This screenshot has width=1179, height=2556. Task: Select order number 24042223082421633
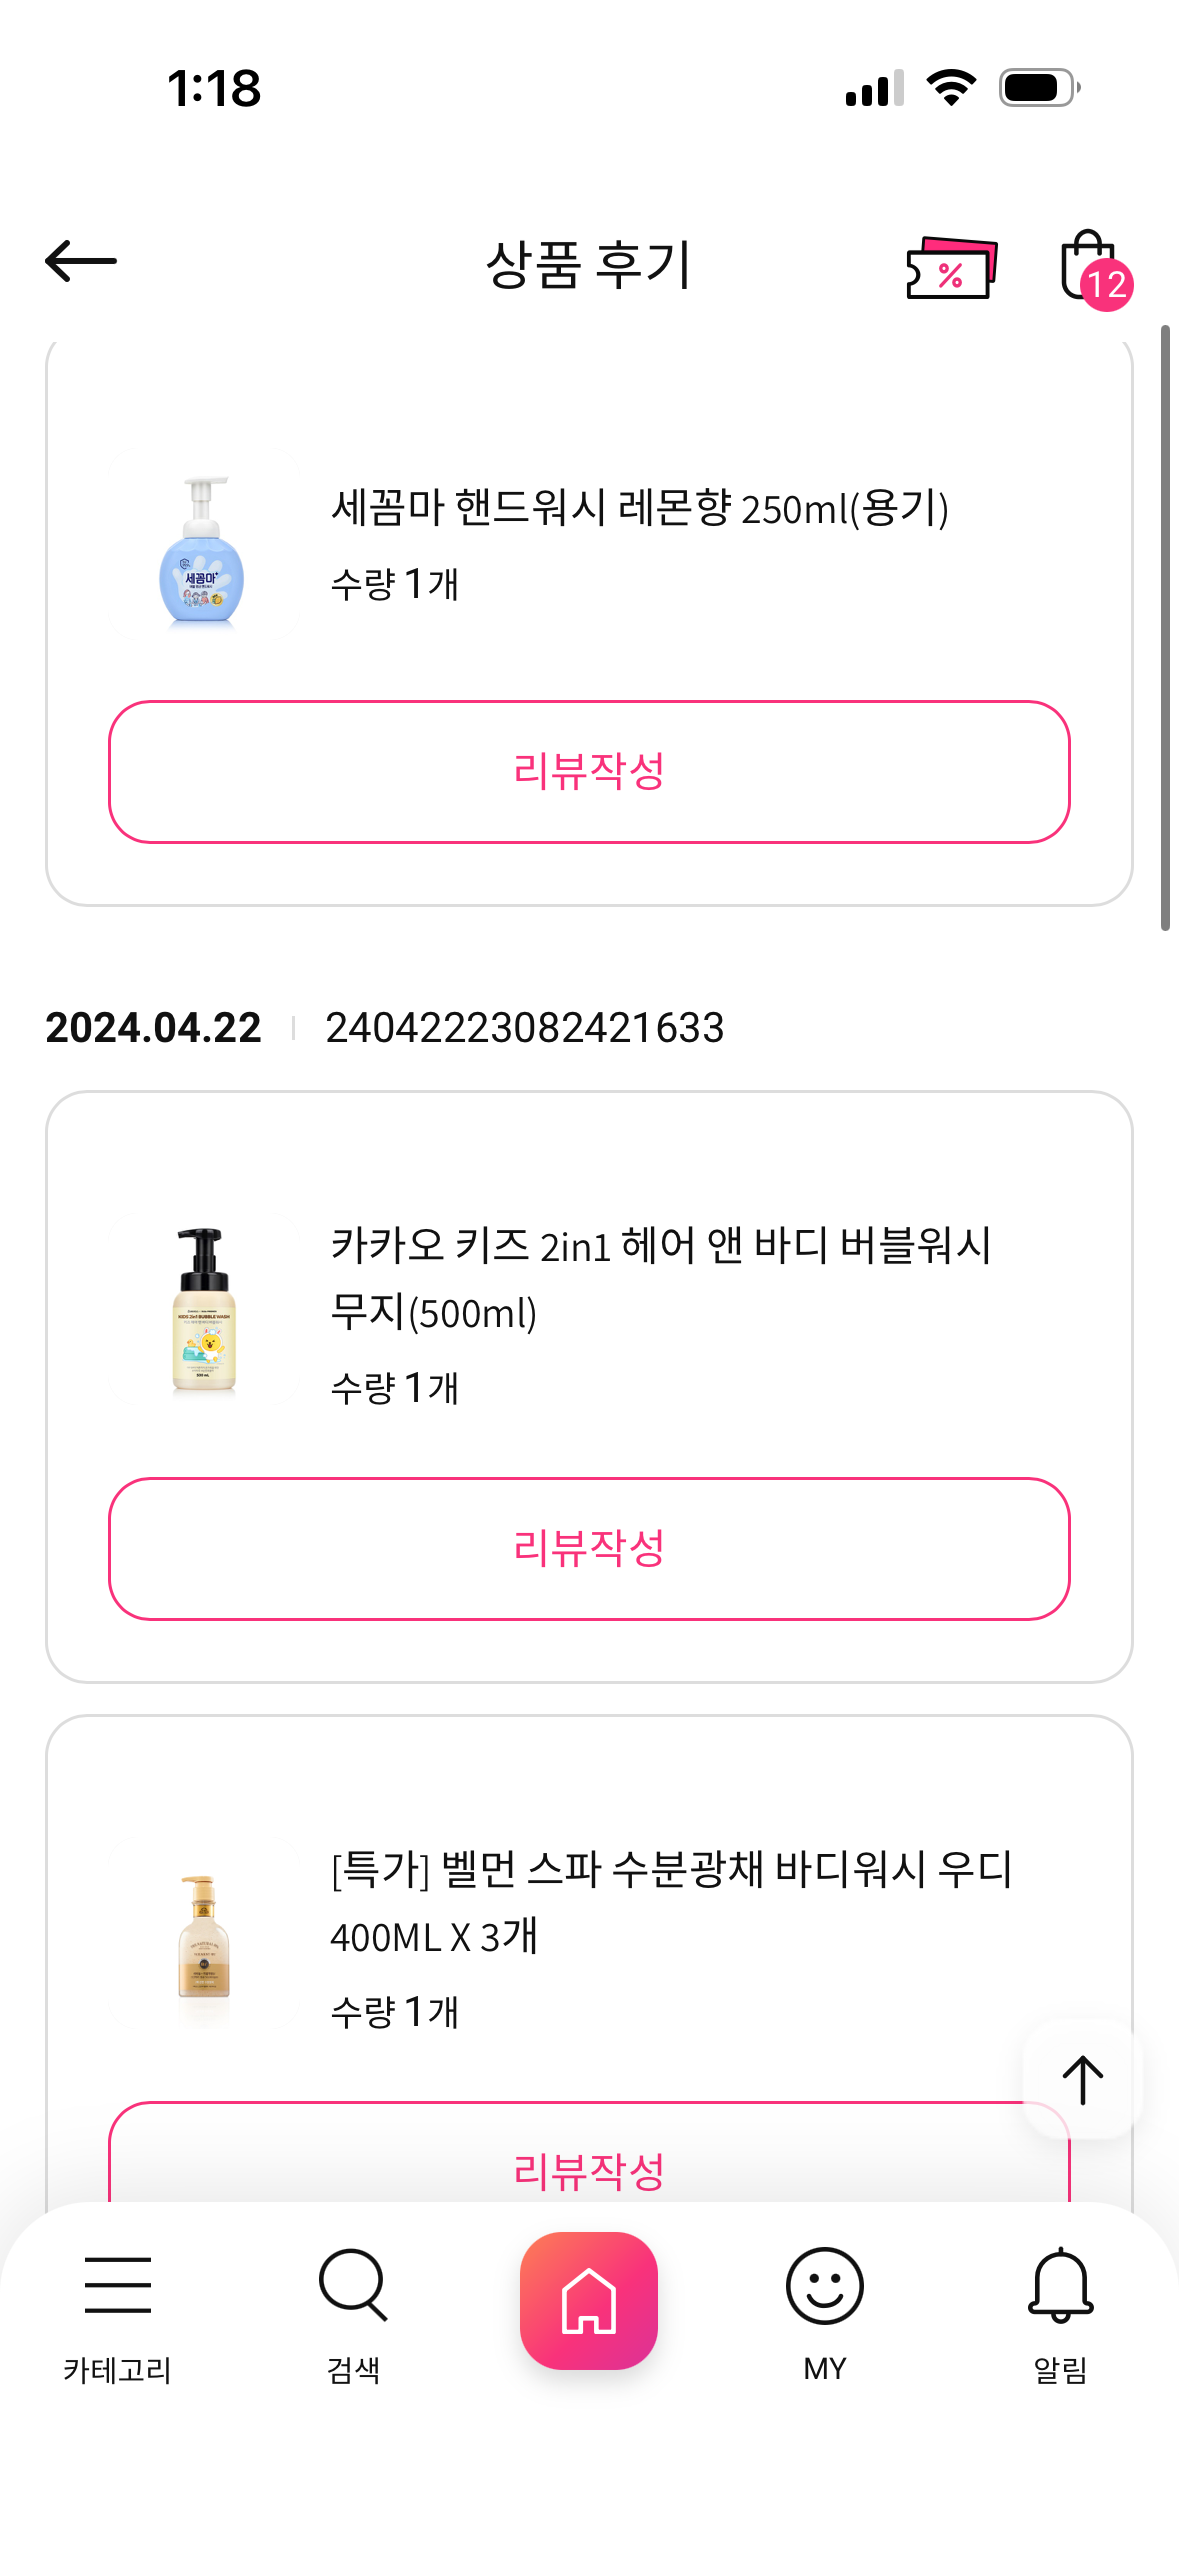click(524, 1028)
